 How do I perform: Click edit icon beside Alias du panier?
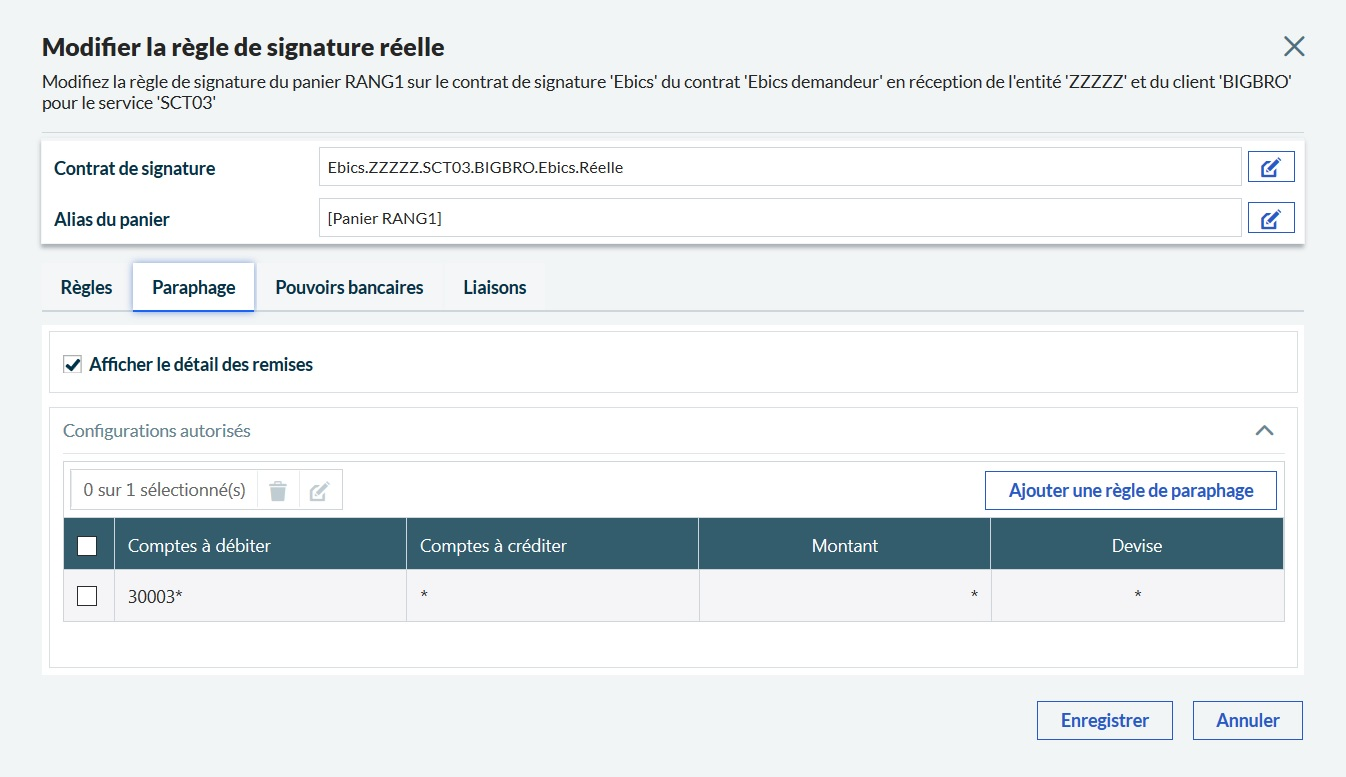tap(1270, 218)
